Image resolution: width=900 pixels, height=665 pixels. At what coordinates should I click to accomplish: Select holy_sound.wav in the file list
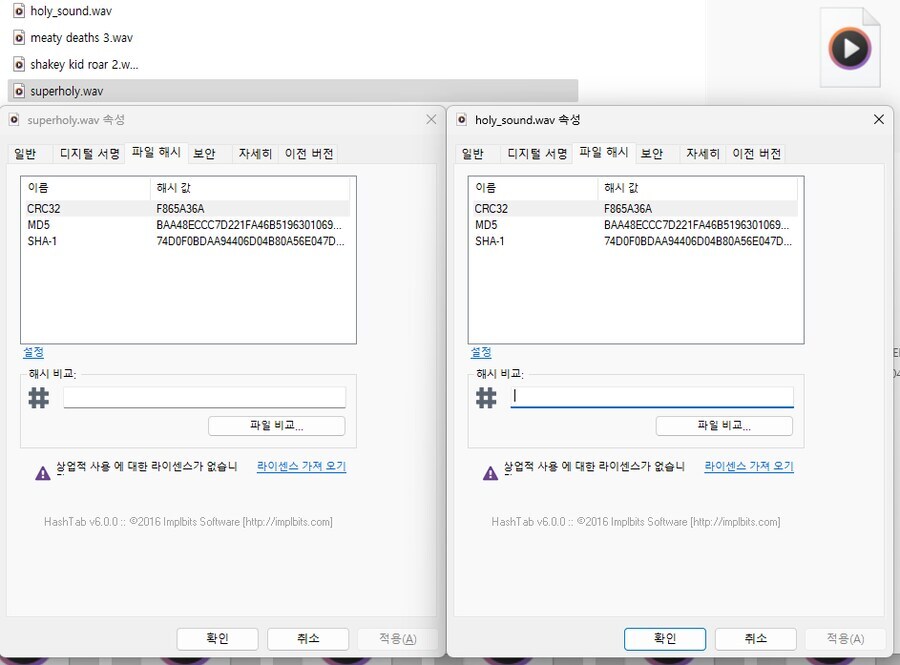pyautogui.click(x=71, y=11)
